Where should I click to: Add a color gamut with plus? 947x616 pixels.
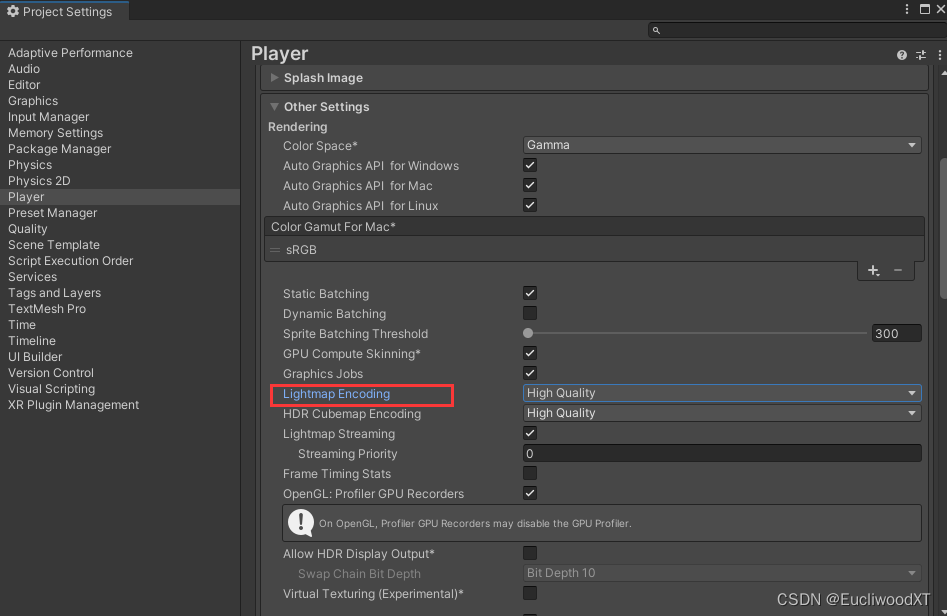pyautogui.click(x=873, y=271)
